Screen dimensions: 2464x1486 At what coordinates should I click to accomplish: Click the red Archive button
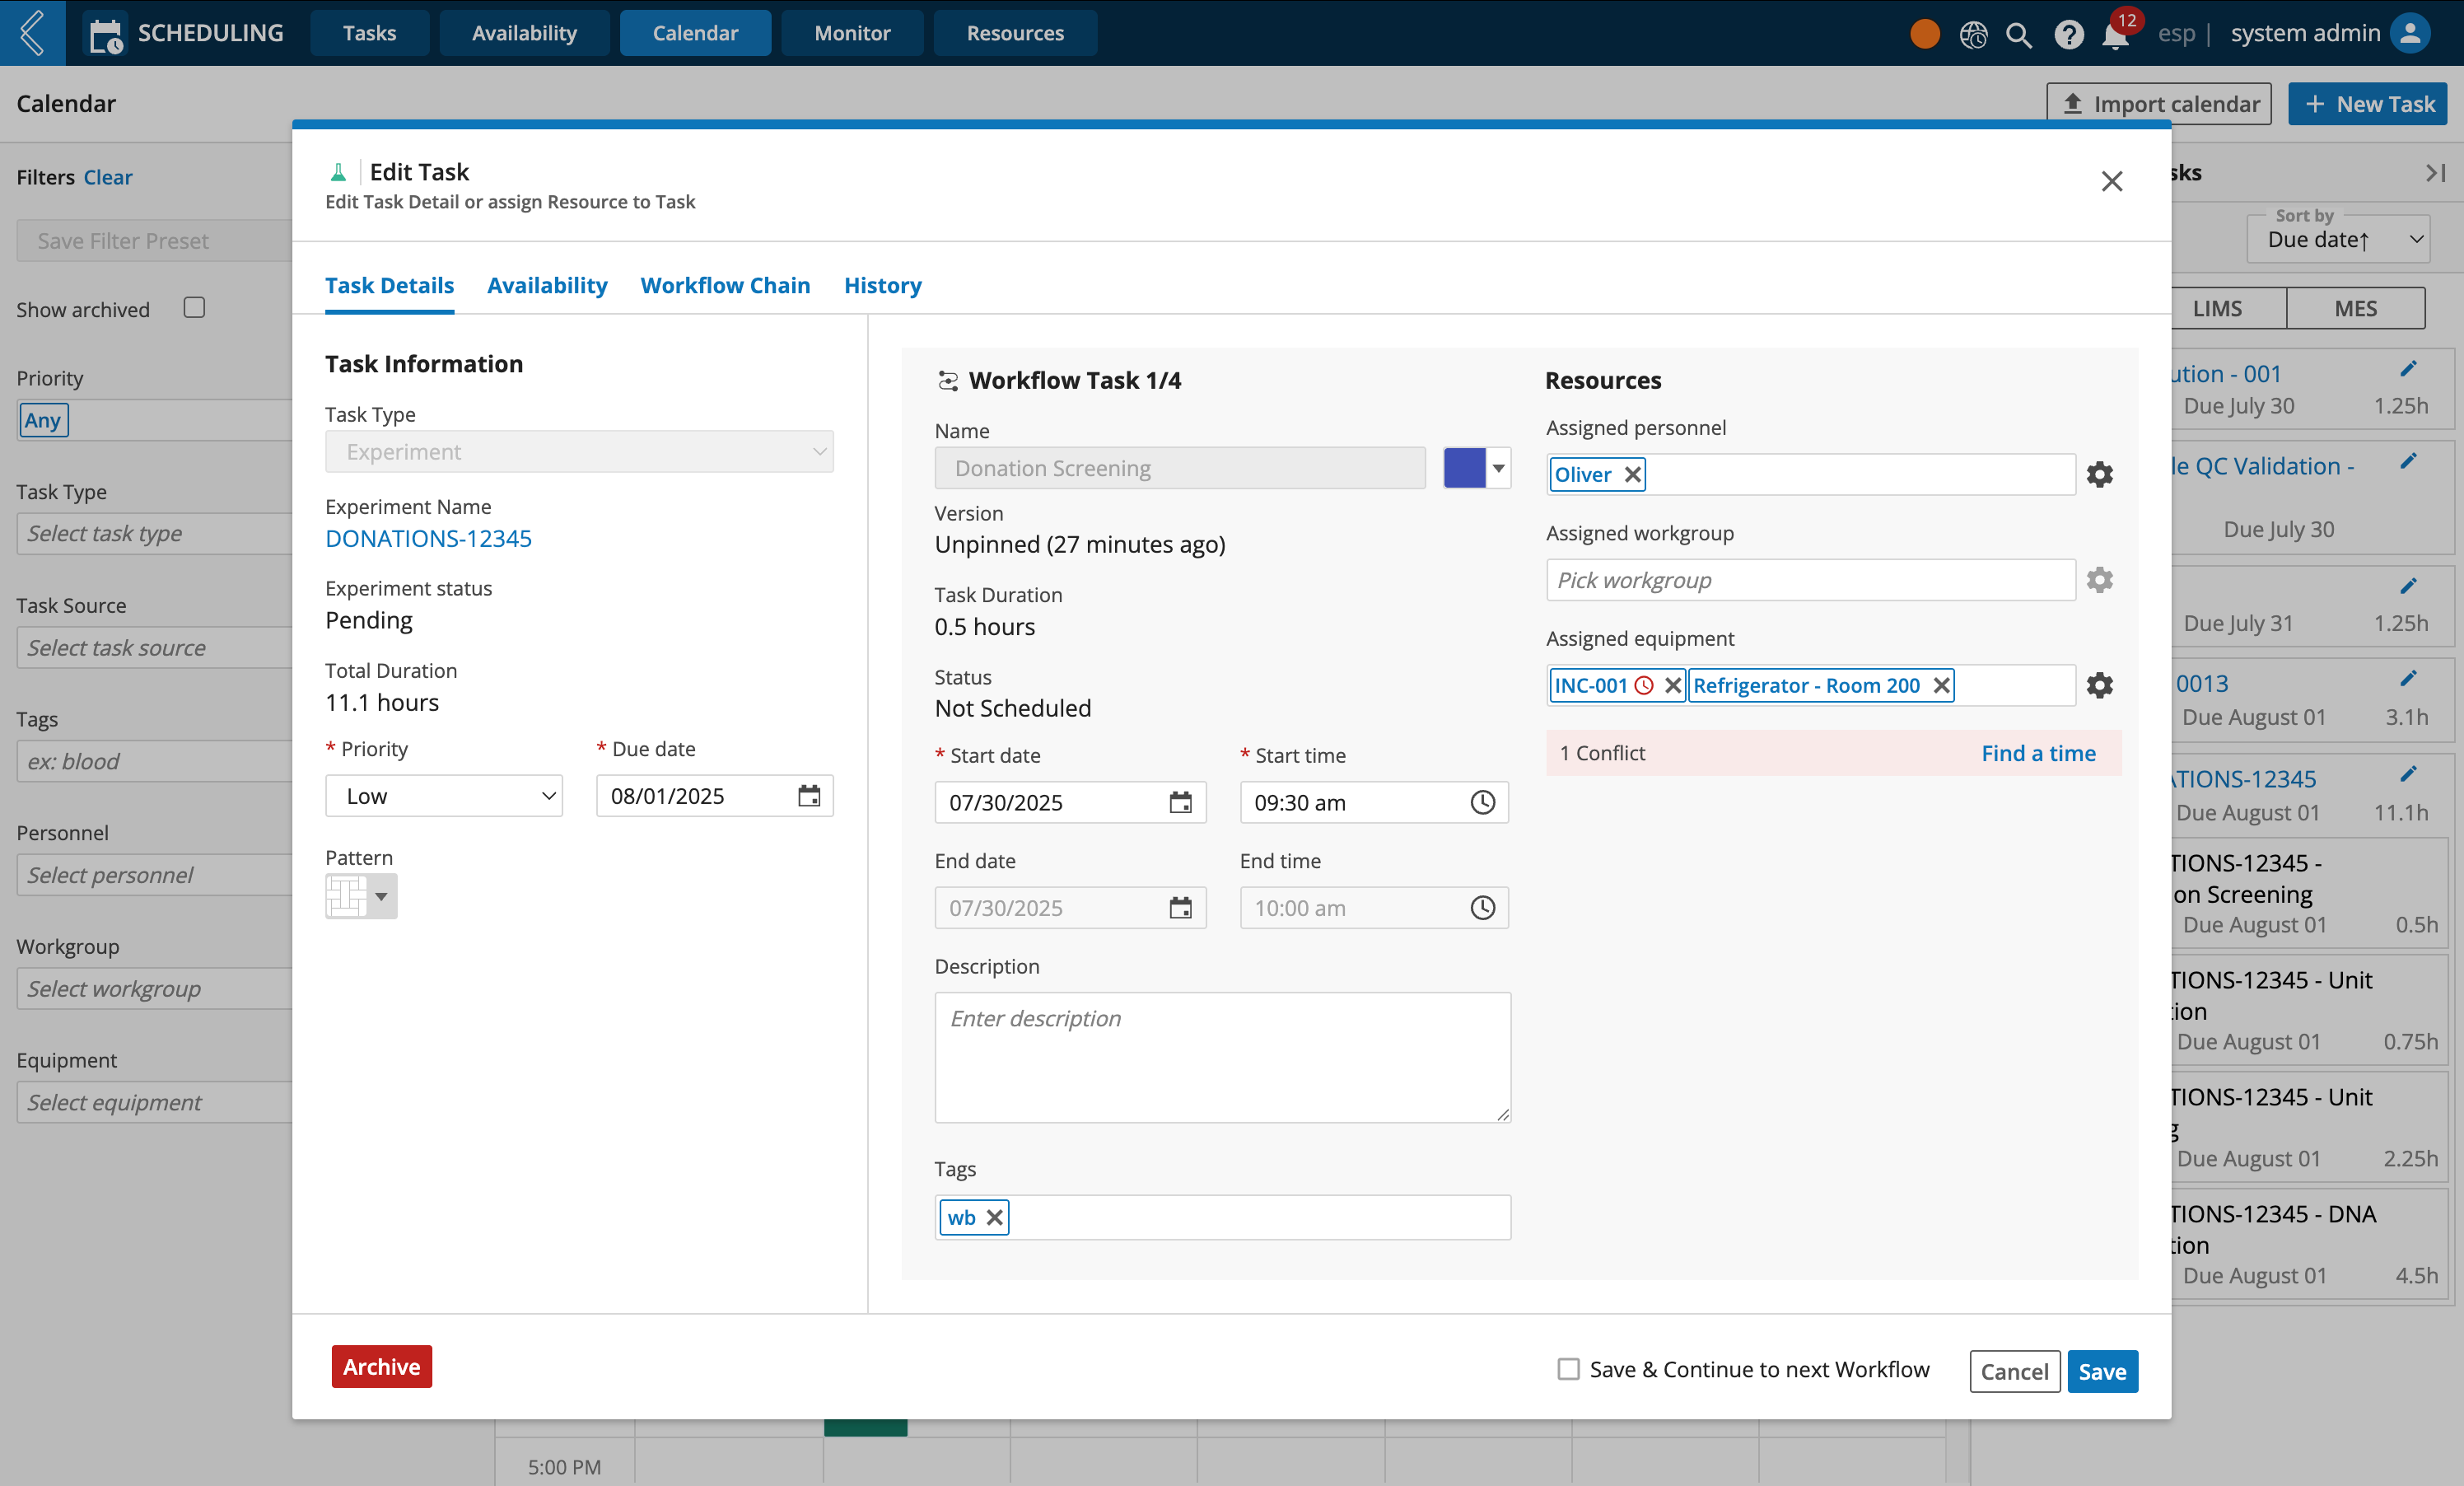tap(381, 1367)
